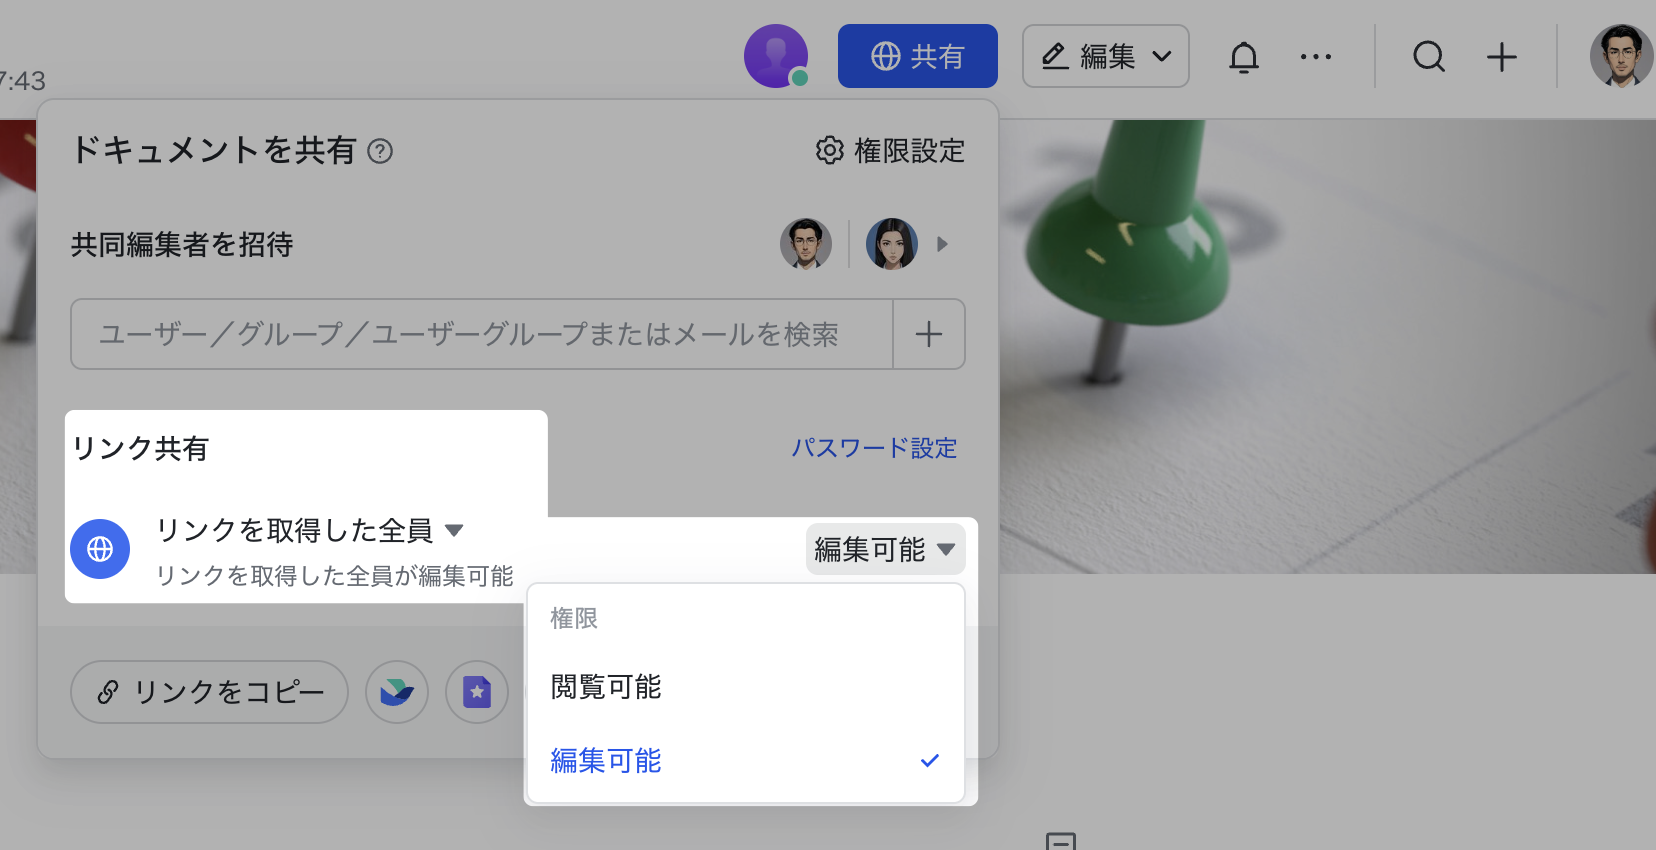Expand collaborator list arrow

point(942,244)
